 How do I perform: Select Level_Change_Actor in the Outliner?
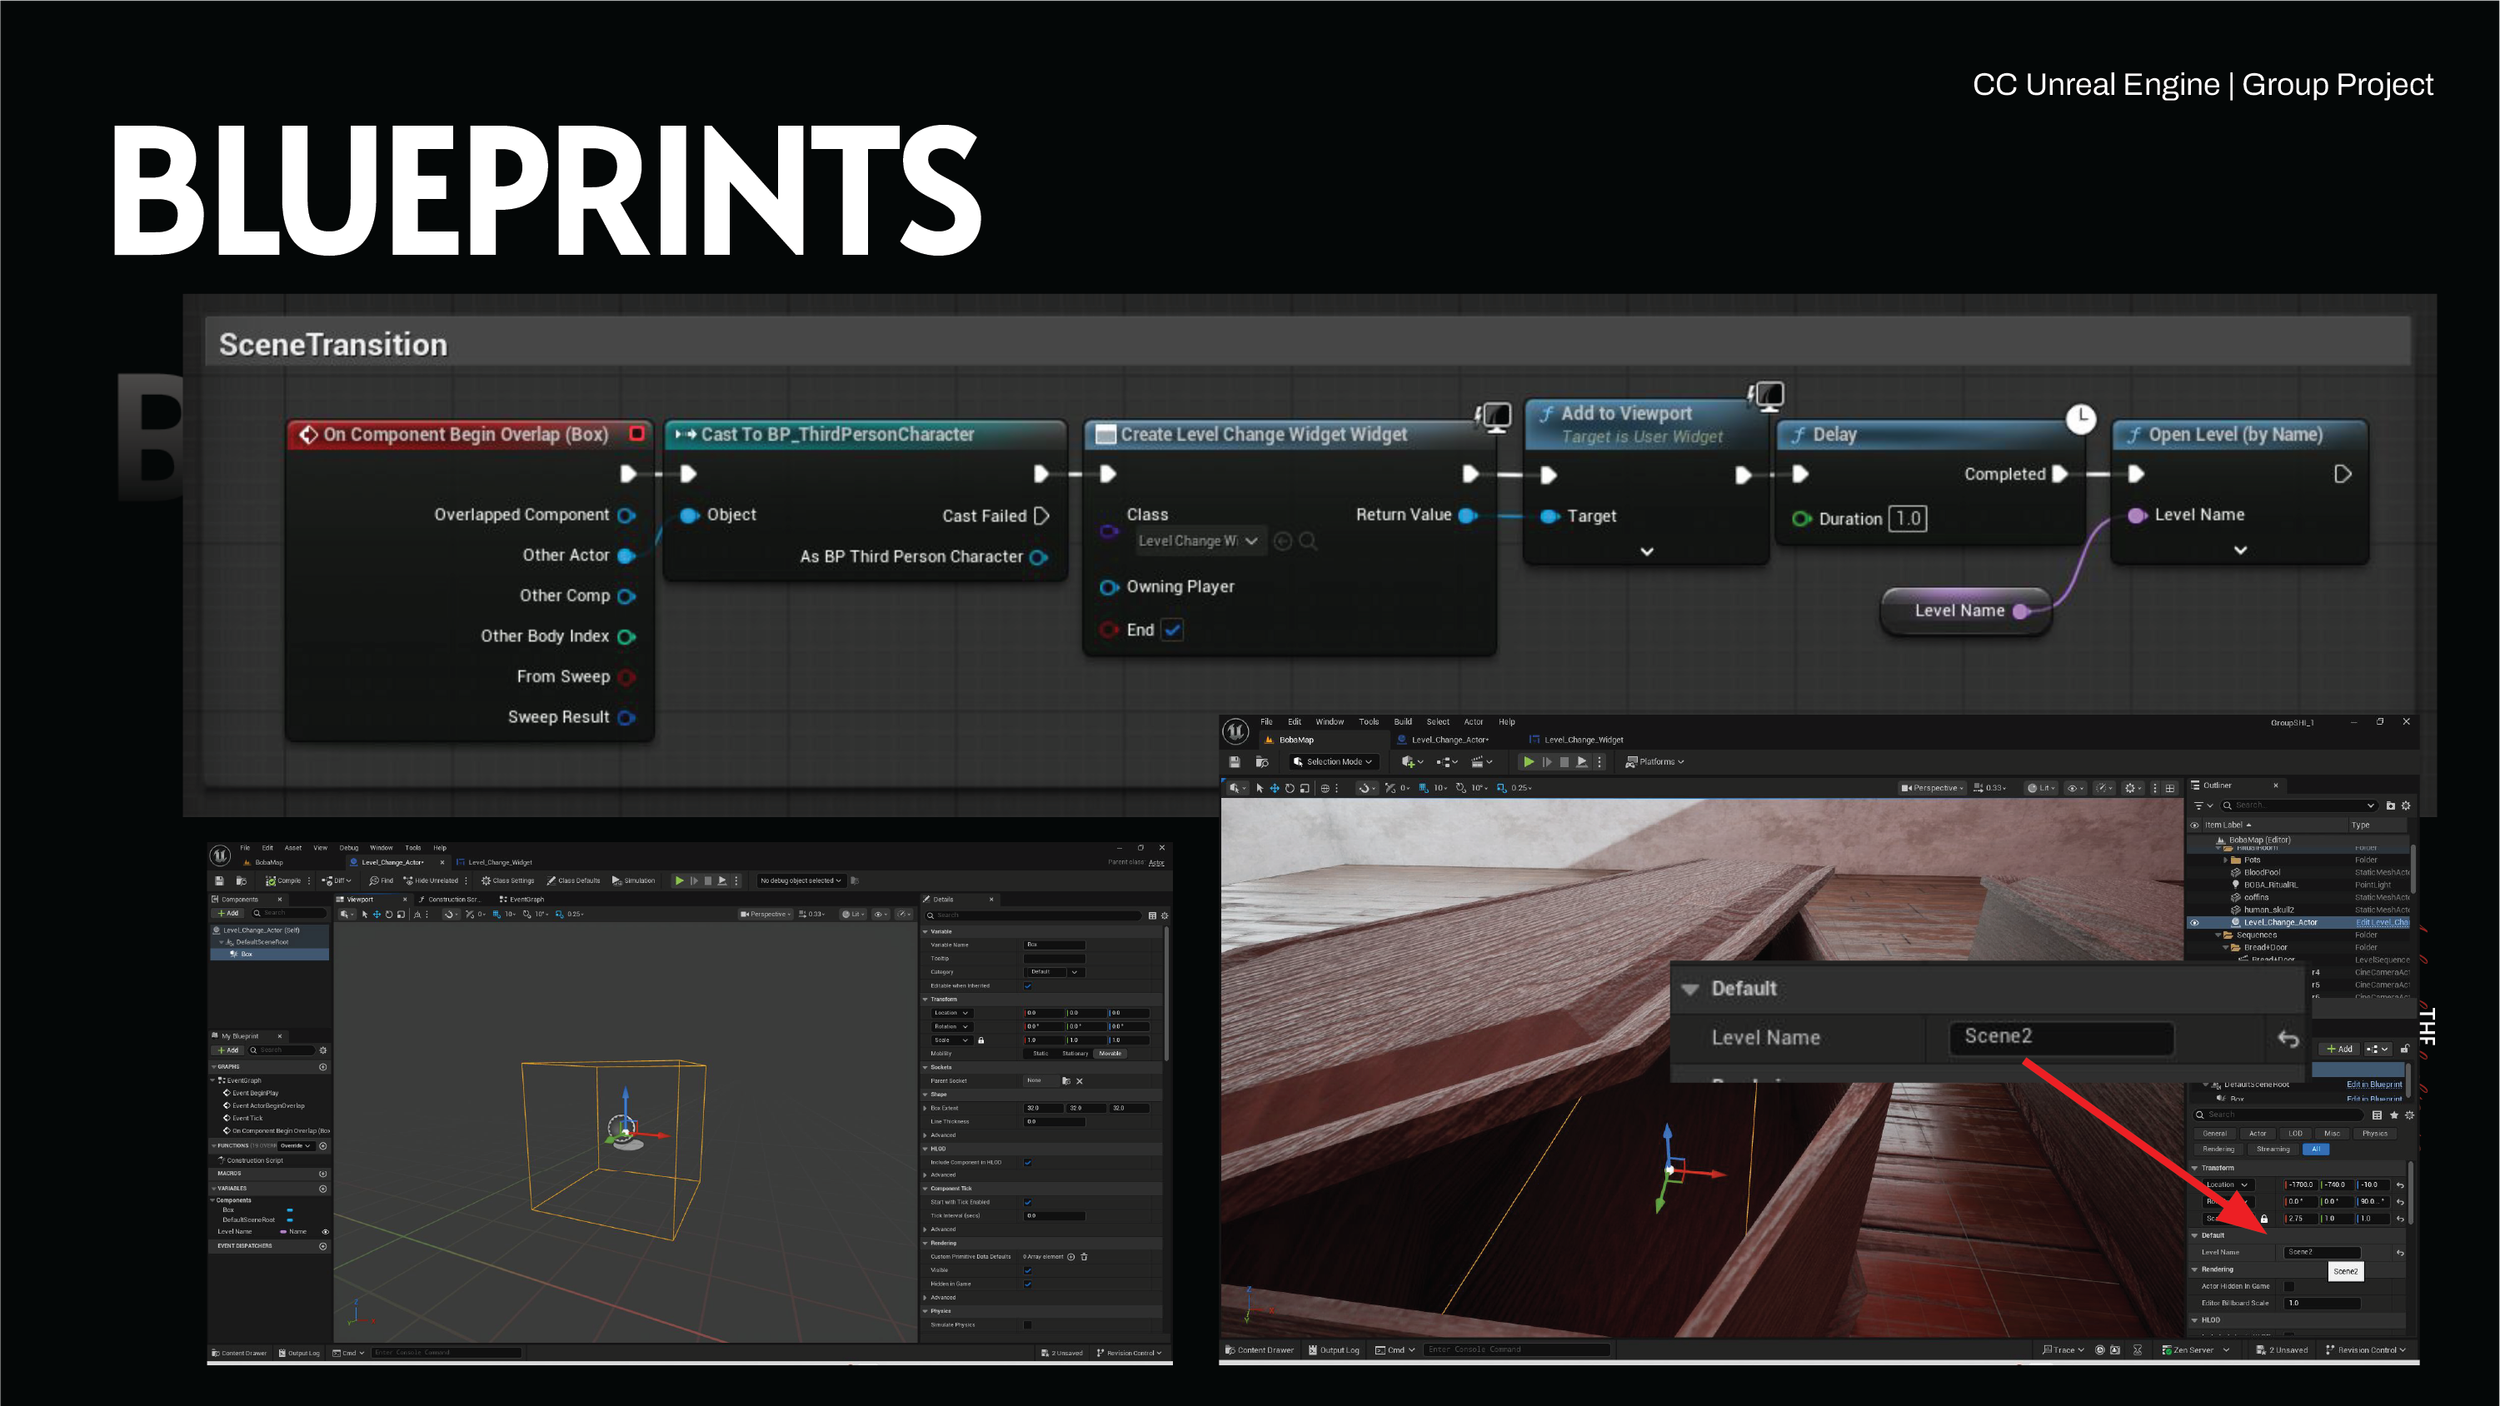point(2300,923)
